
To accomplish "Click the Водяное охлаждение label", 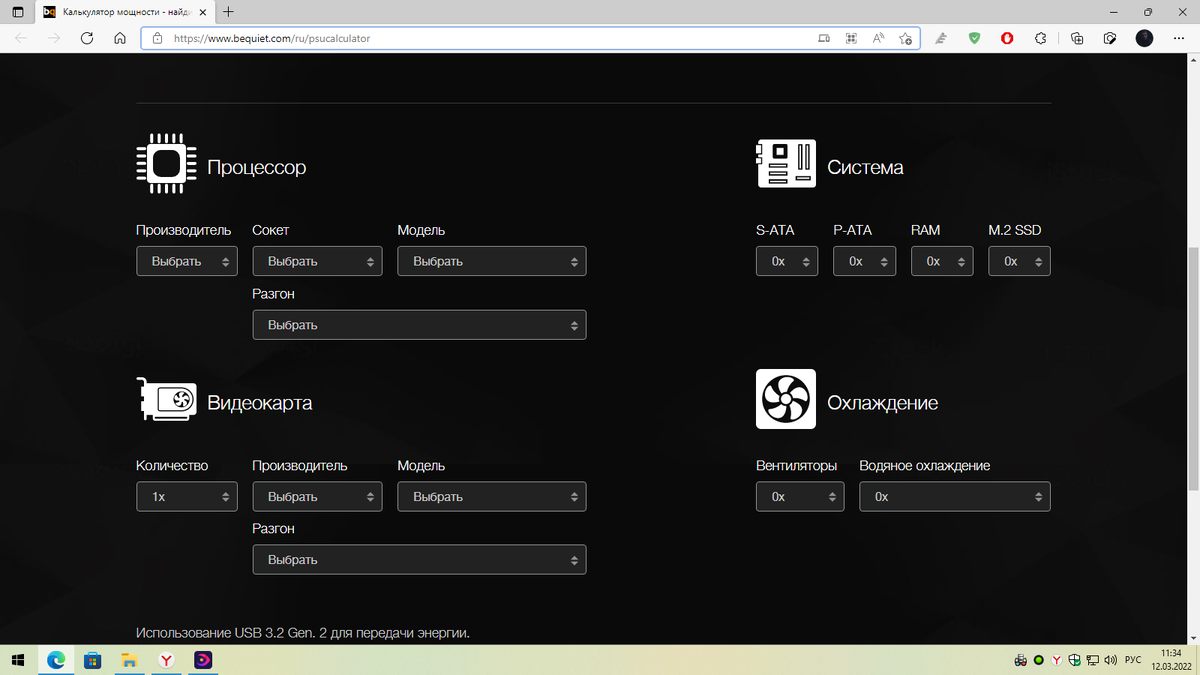I will [x=925, y=466].
